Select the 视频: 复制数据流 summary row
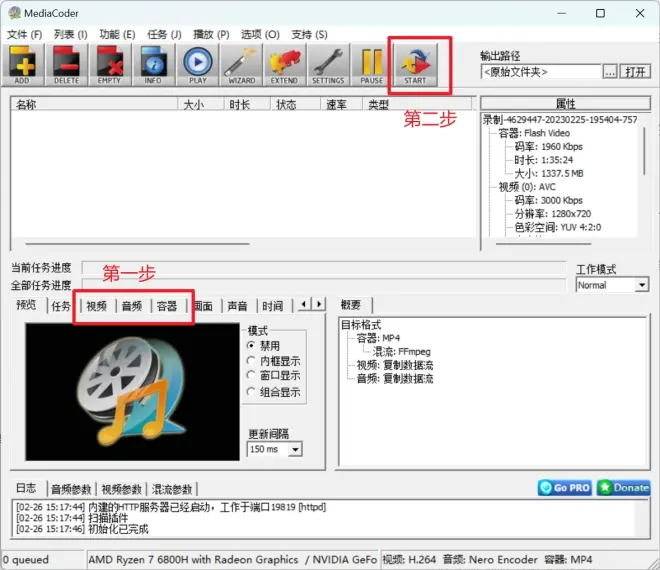Image resolution: width=660 pixels, height=570 pixels. tap(395, 365)
